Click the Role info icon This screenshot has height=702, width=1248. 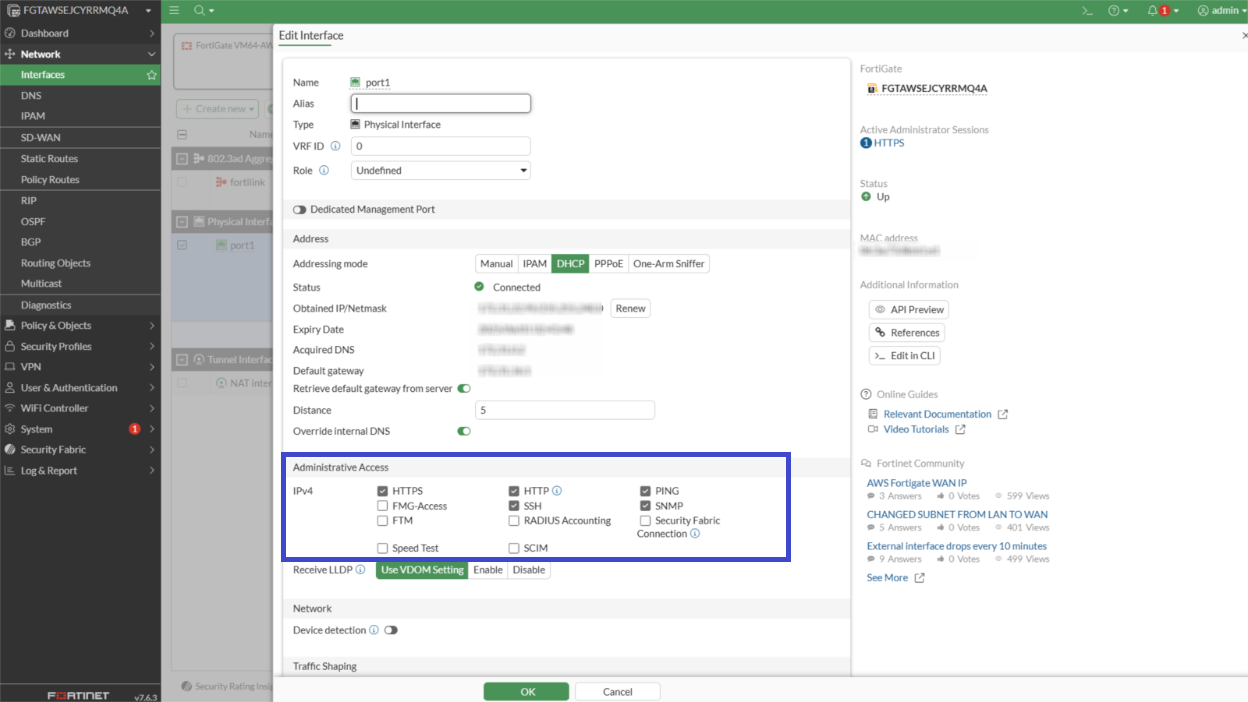point(324,171)
